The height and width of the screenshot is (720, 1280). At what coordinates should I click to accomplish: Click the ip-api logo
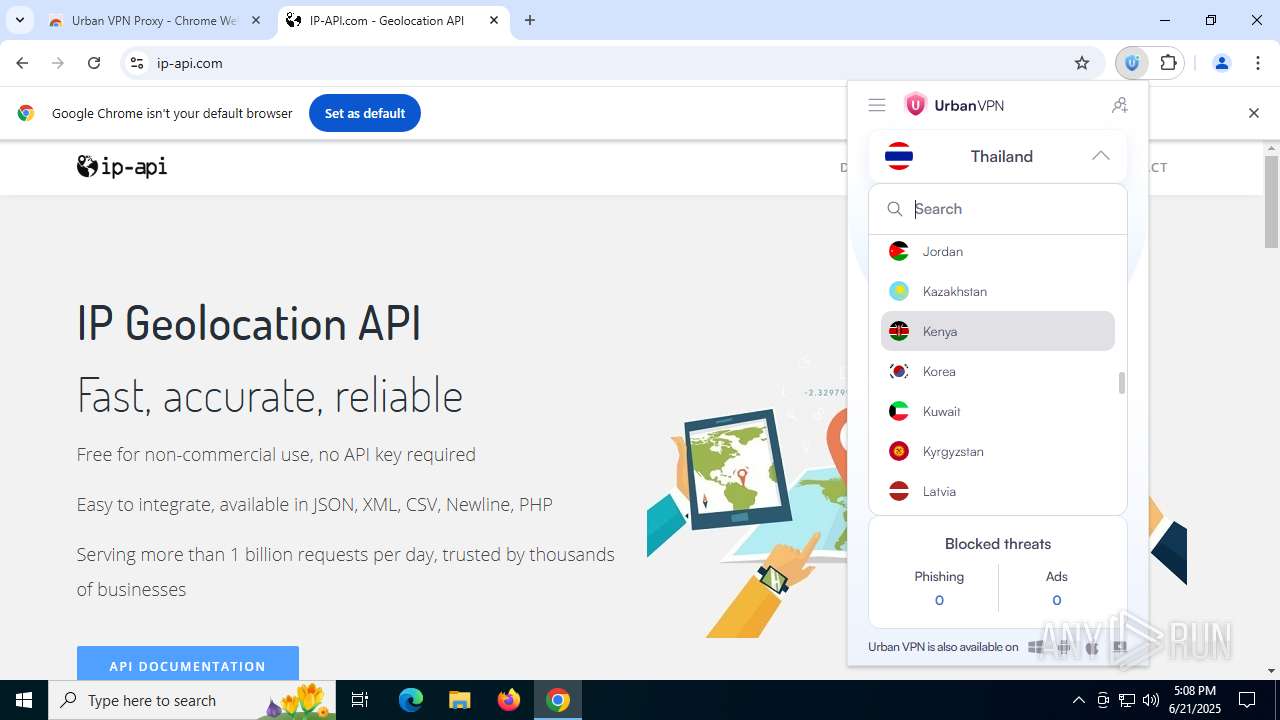pos(122,166)
